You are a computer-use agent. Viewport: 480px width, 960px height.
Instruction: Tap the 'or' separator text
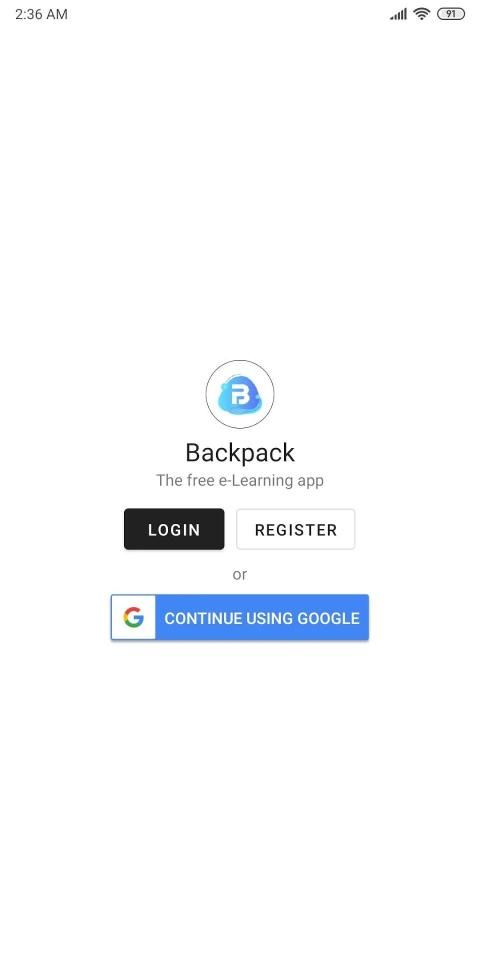[x=240, y=574]
